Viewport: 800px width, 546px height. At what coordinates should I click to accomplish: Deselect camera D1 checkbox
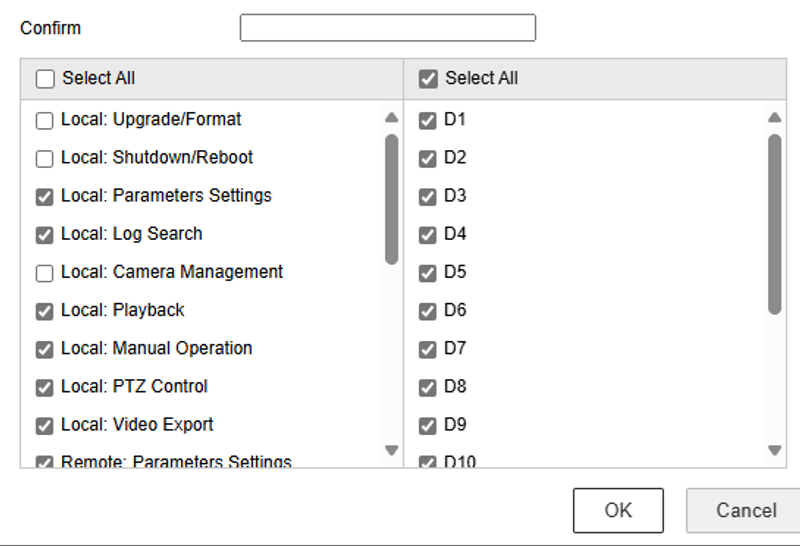tap(428, 121)
